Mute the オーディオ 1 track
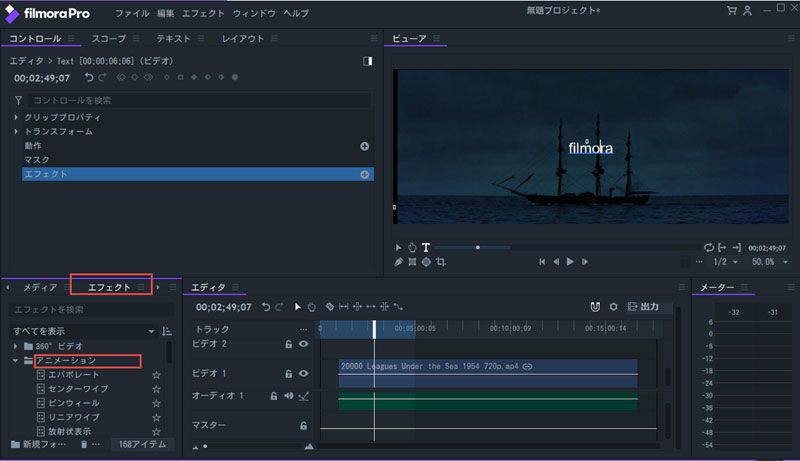This screenshot has width=800, height=461. [289, 396]
